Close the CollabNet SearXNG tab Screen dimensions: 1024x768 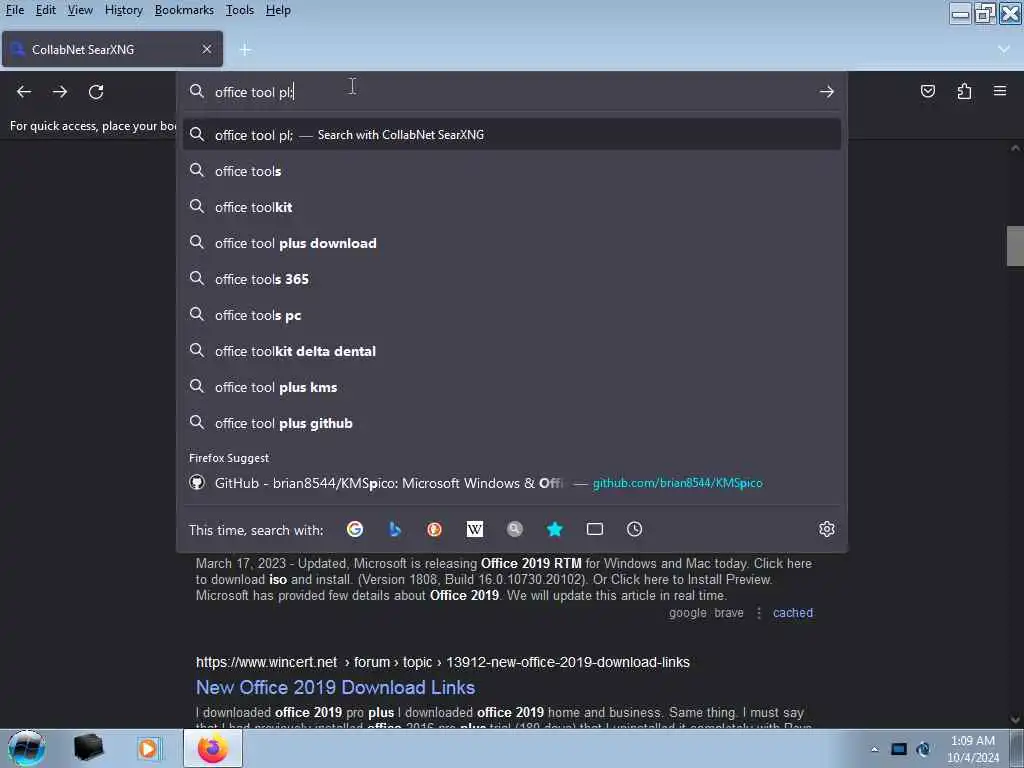point(206,49)
